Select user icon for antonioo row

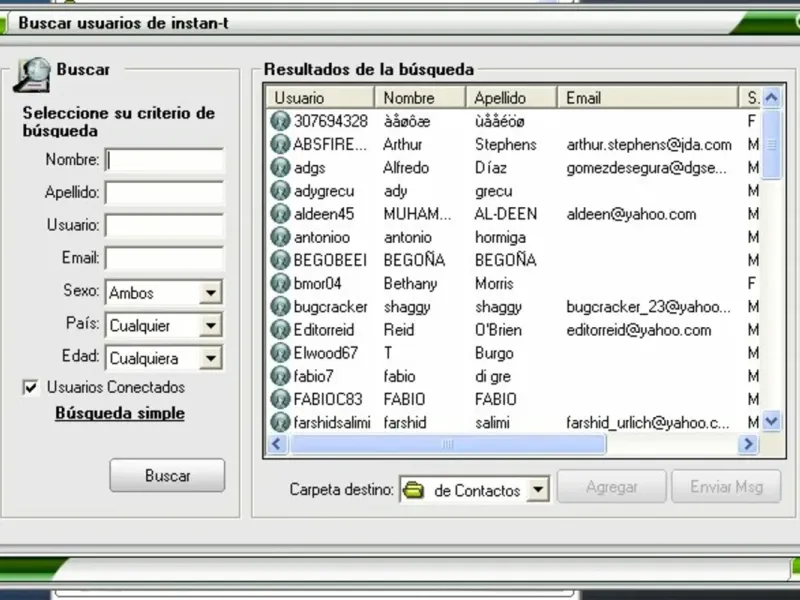[280, 237]
